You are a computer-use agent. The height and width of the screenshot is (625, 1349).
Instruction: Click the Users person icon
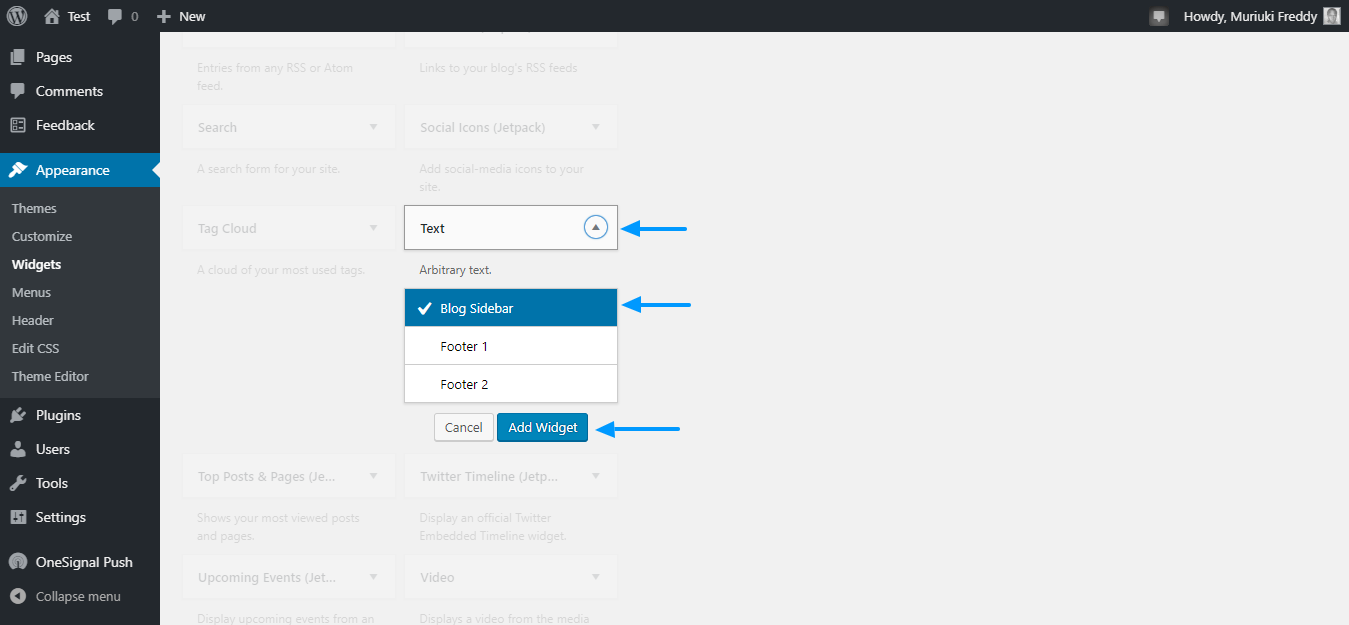point(18,449)
